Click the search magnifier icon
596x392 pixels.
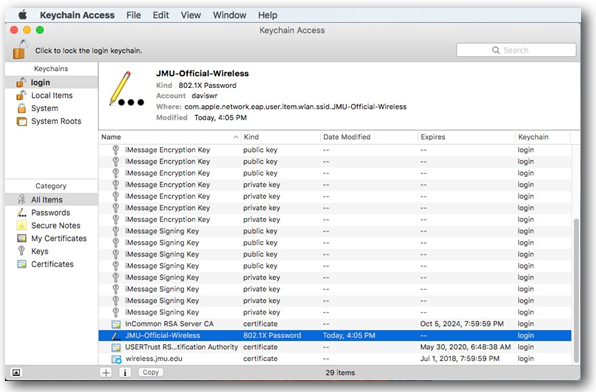[x=496, y=50]
